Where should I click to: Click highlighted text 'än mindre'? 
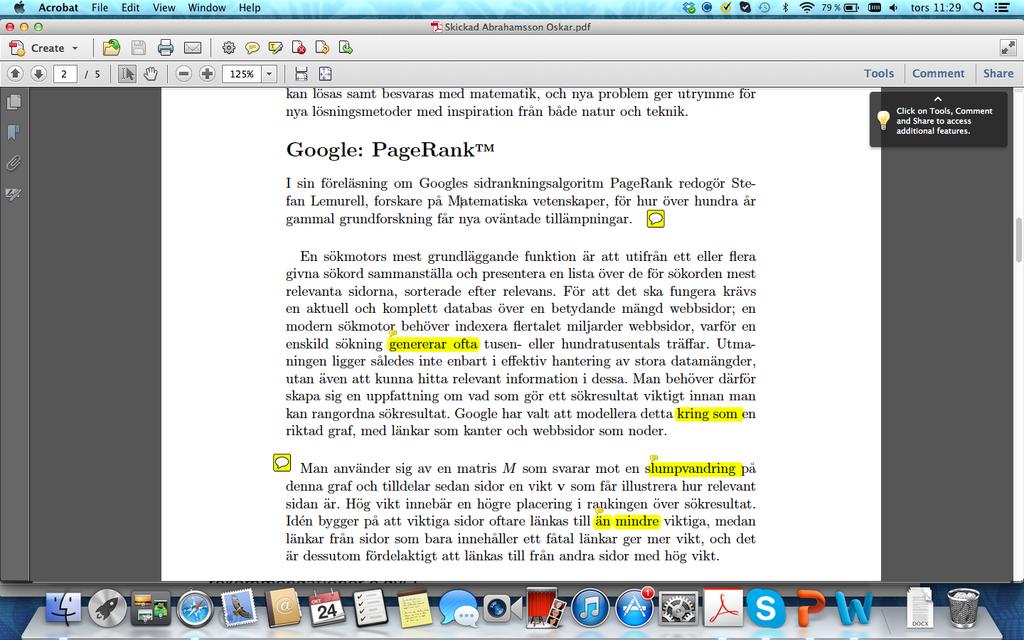point(627,522)
